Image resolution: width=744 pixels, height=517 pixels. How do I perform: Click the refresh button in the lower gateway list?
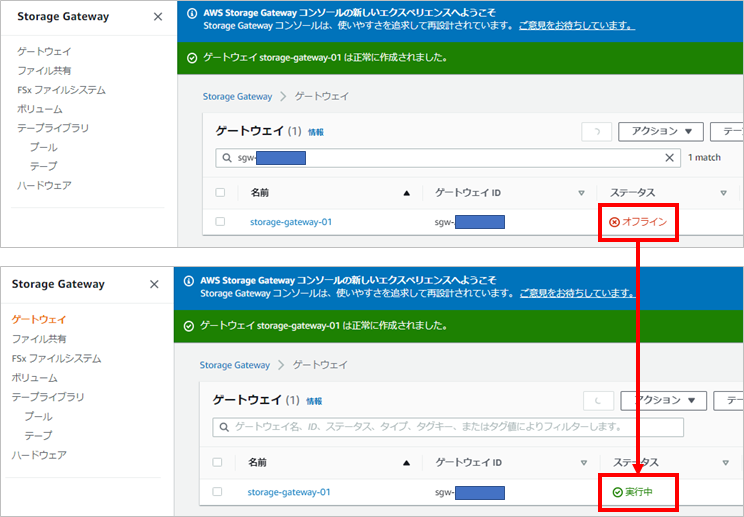click(x=598, y=401)
